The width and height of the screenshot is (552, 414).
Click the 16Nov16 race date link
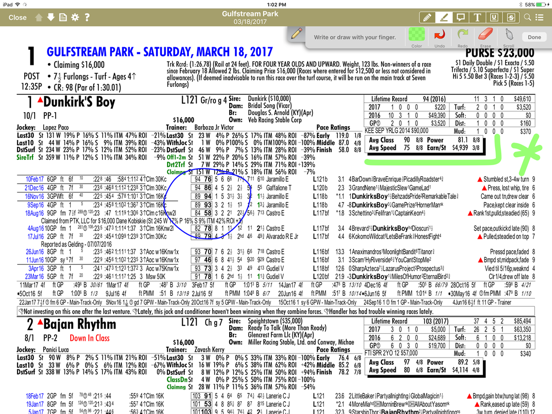tap(34, 196)
